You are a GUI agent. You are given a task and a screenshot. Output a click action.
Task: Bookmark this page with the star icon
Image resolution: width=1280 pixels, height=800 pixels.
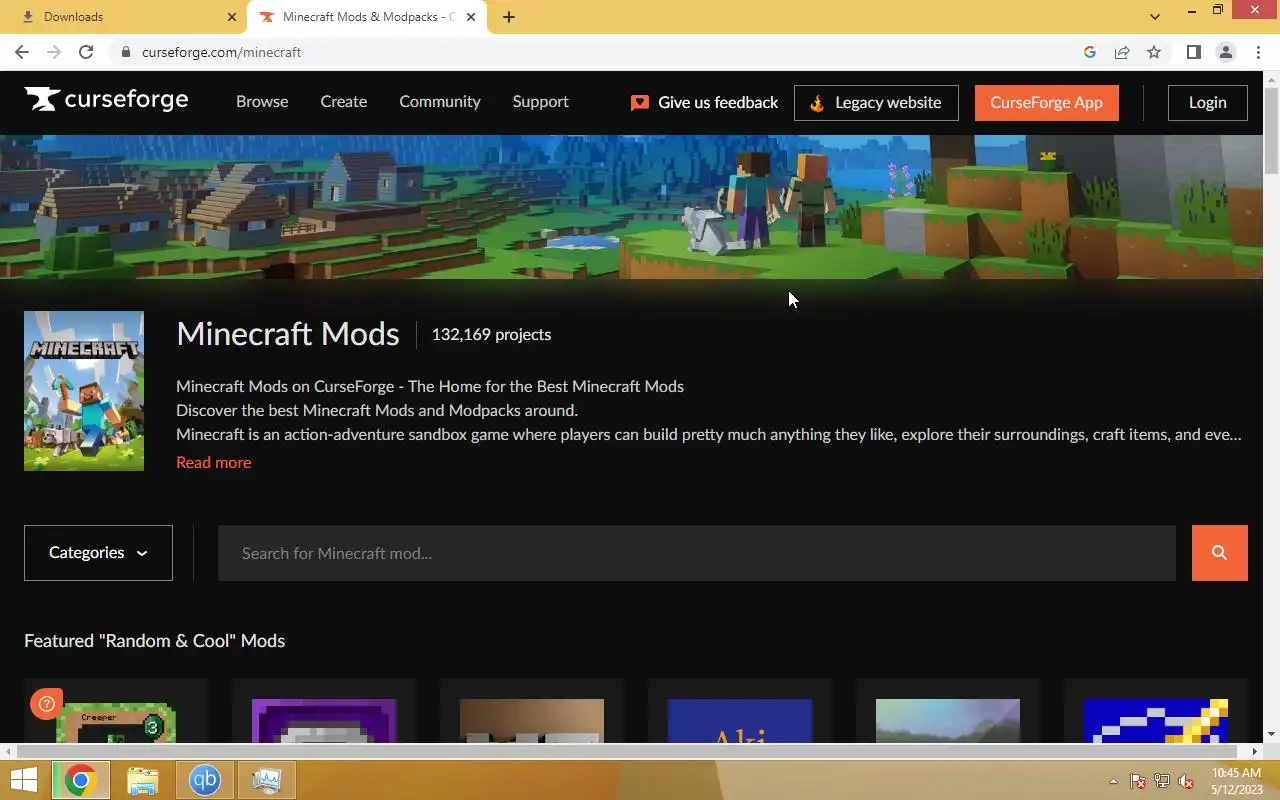[1154, 52]
